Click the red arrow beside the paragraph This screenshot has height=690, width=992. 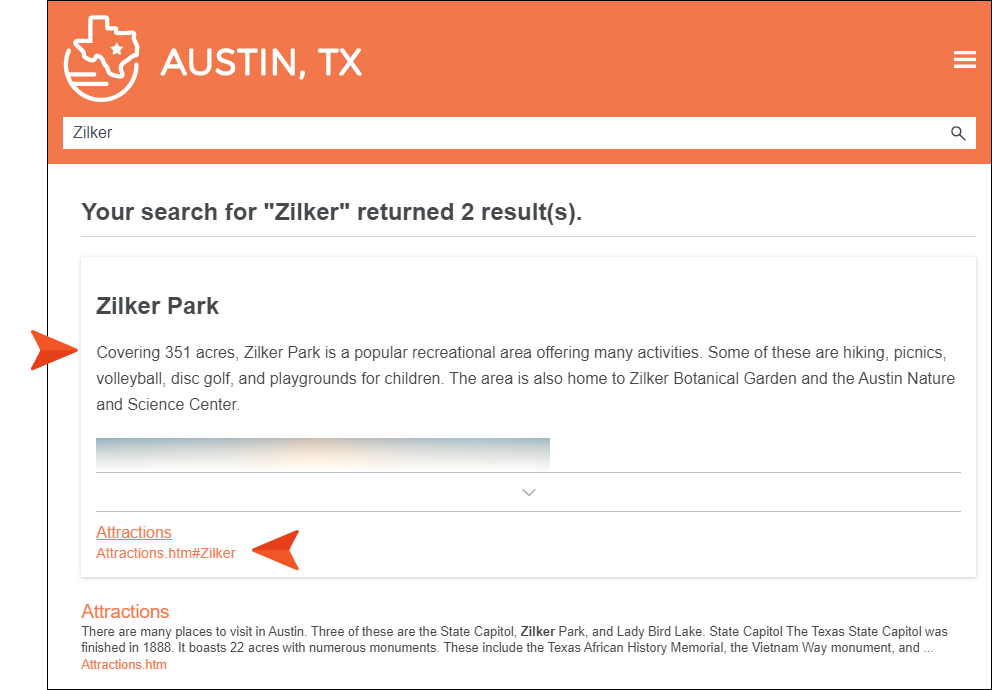tap(55, 350)
